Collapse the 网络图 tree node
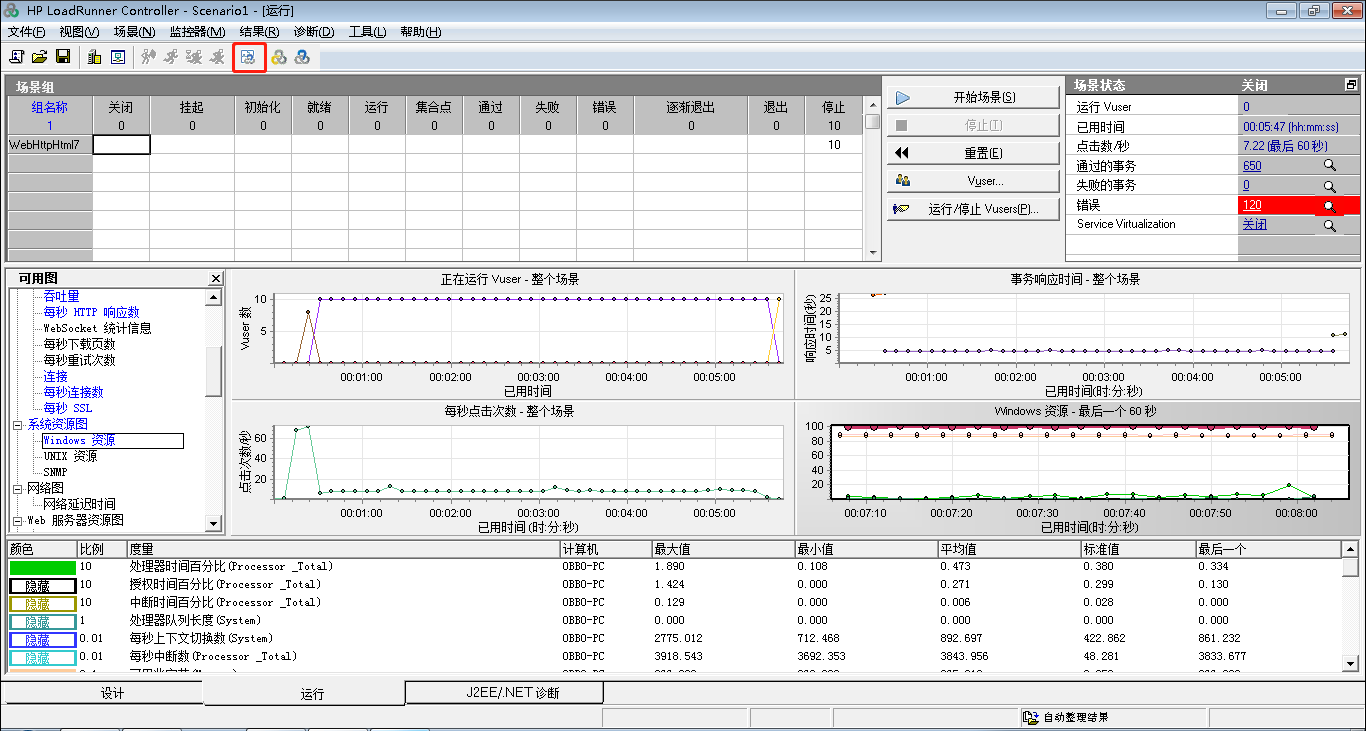Screen dimensions: 1366x731 coord(17,489)
